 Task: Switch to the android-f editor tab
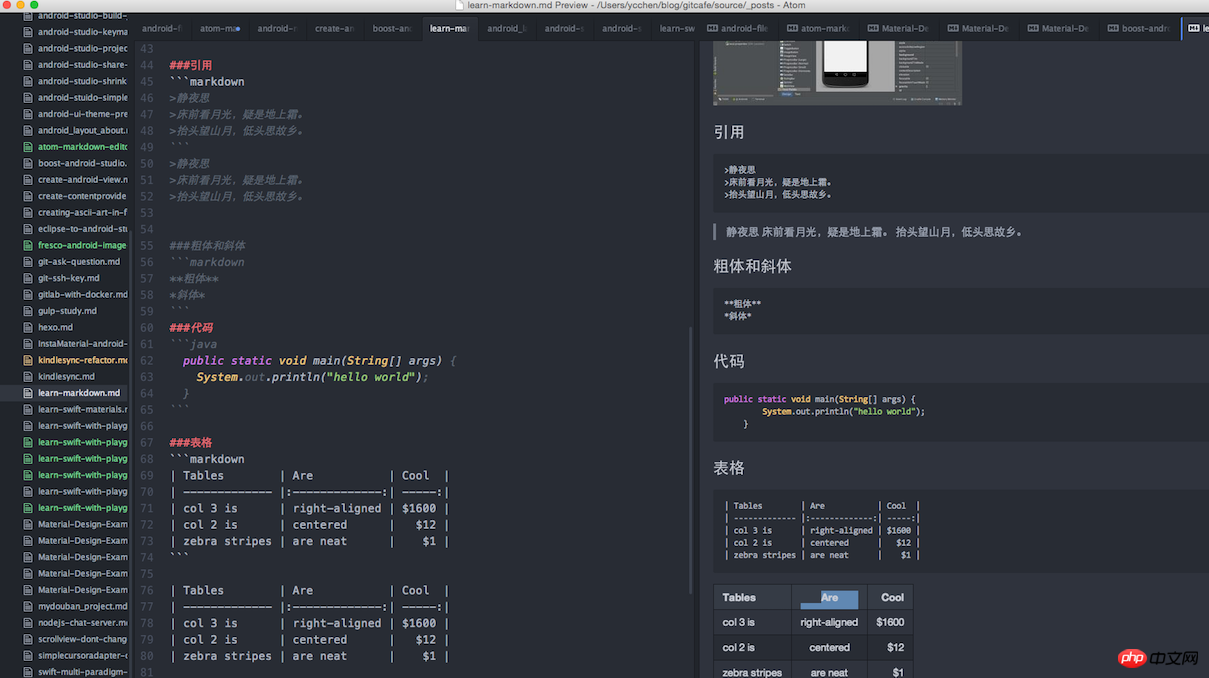161,29
